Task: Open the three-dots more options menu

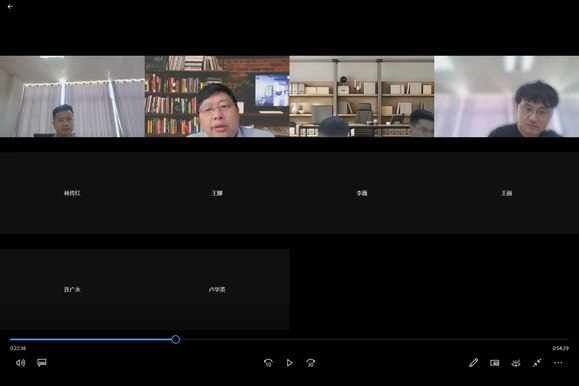Action: 558,363
